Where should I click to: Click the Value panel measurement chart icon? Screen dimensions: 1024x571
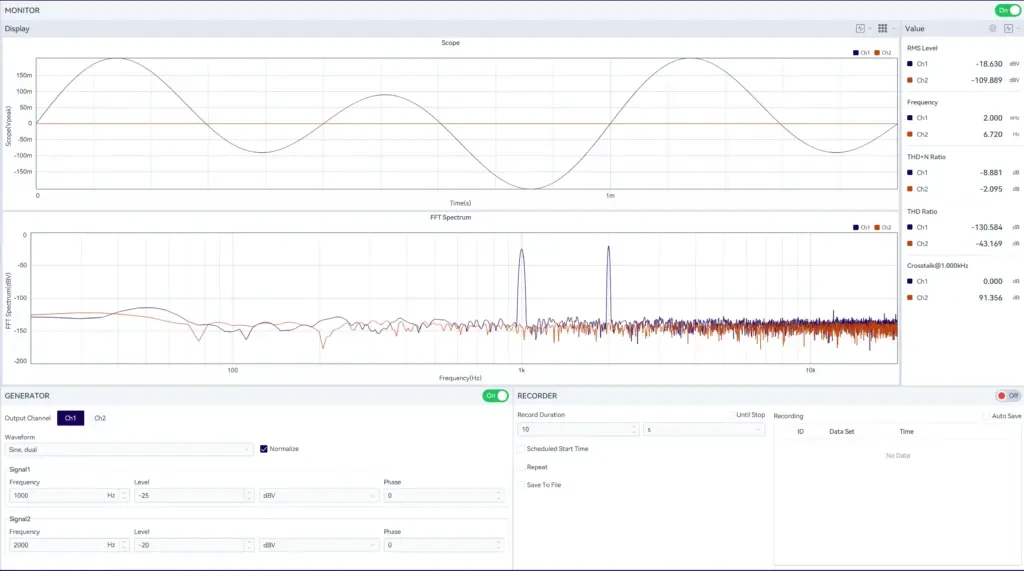(1008, 28)
